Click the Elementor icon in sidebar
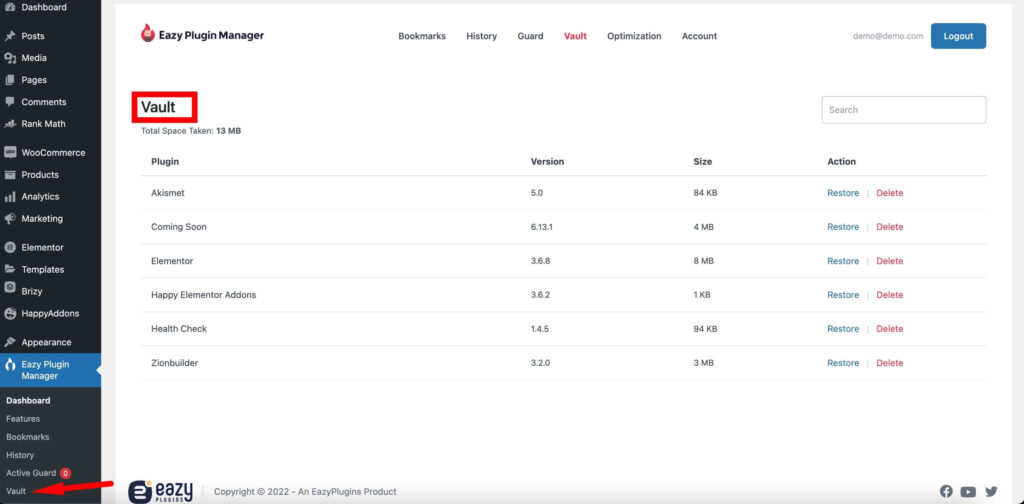The height and width of the screenshot is (504, 1024). click(x=10, y=247)
